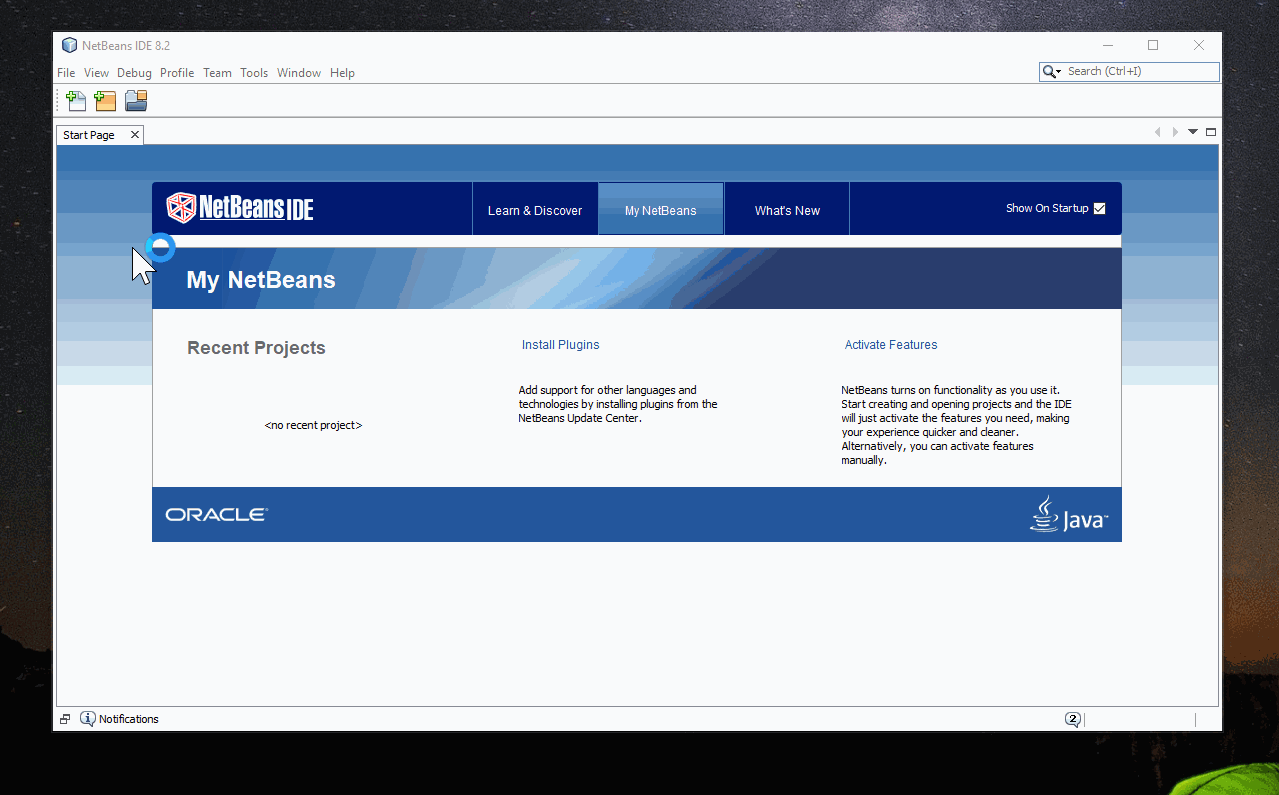Click the NetBeans IDE logo
Viewport: 1279px width, 795px height.
(x=240, y=208)
